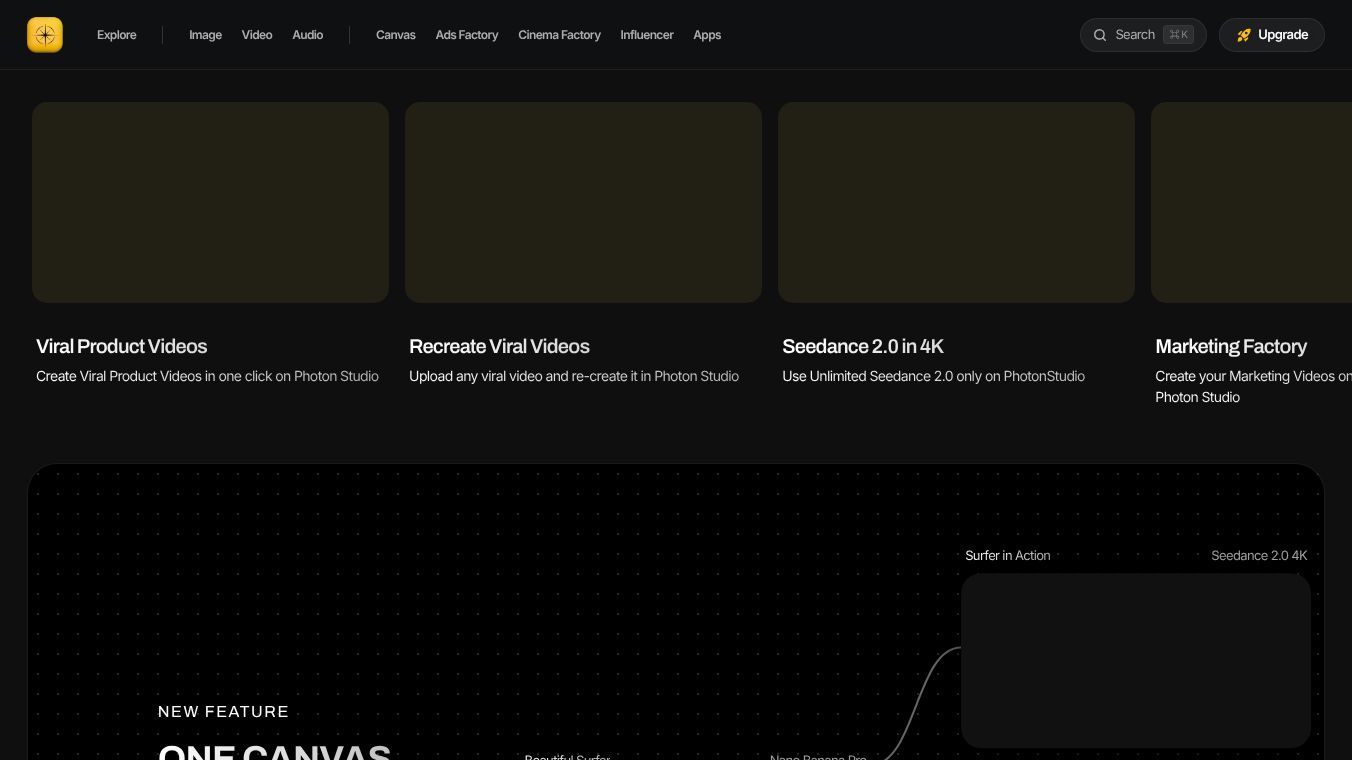Open Cinema Factory from navigation
The height and width of the screenshot is (760, 1352).
[x=559, y=35]
